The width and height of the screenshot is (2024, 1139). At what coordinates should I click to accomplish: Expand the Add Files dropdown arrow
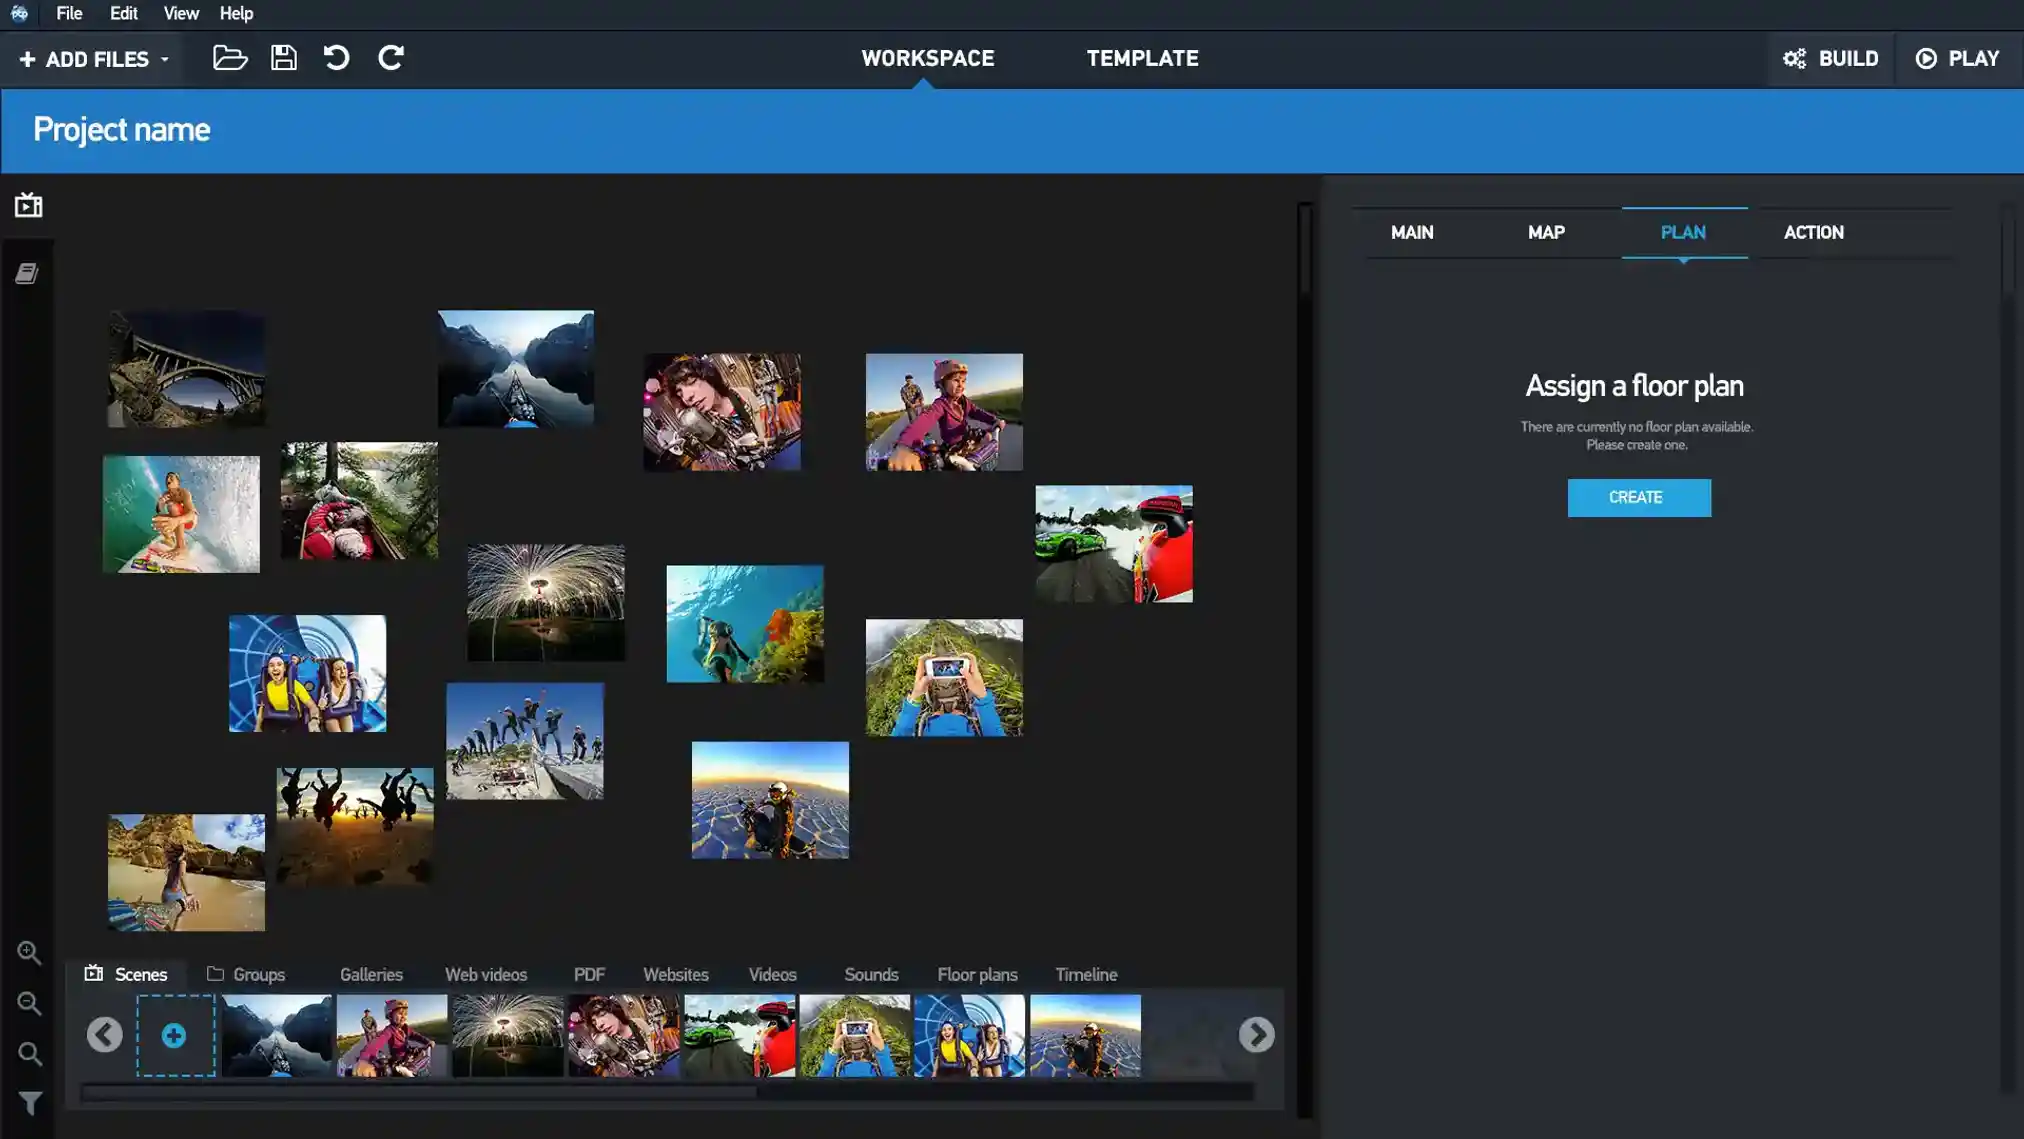click(x=165, y=60)
